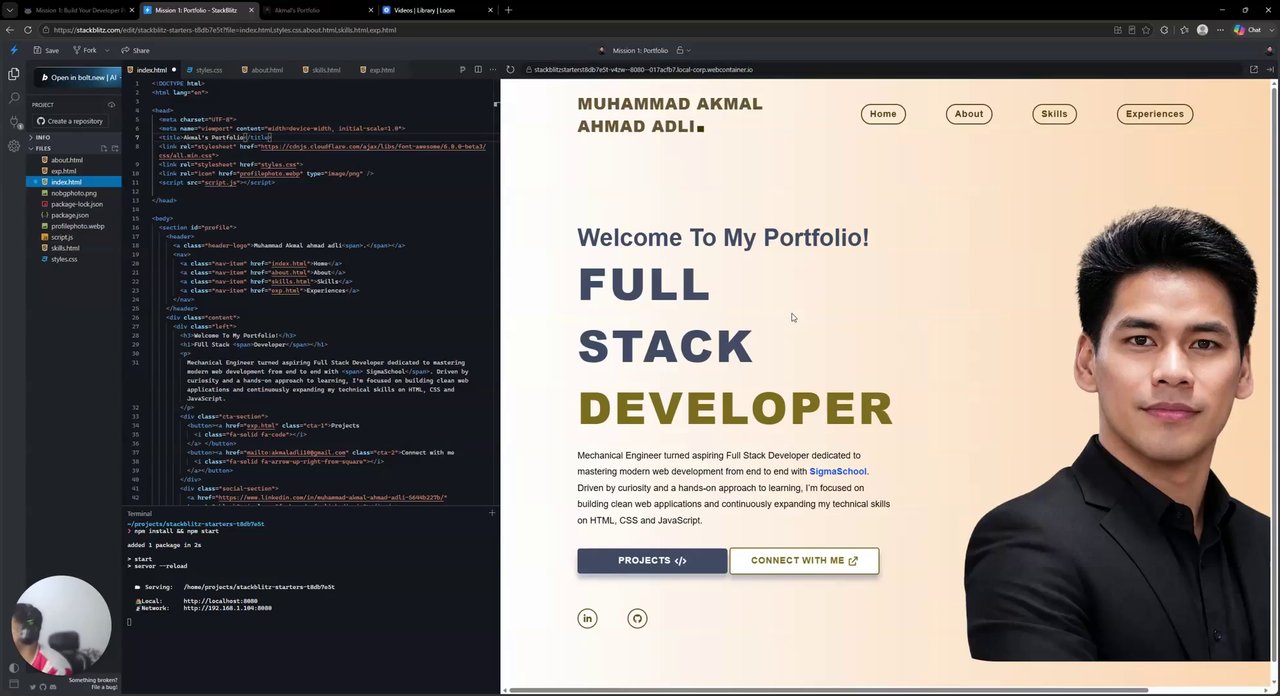Click CONNECT WITH ME button in preview
Viewport: 1280px width, 696px height.
pyautogui.click(x=804, y=561)
